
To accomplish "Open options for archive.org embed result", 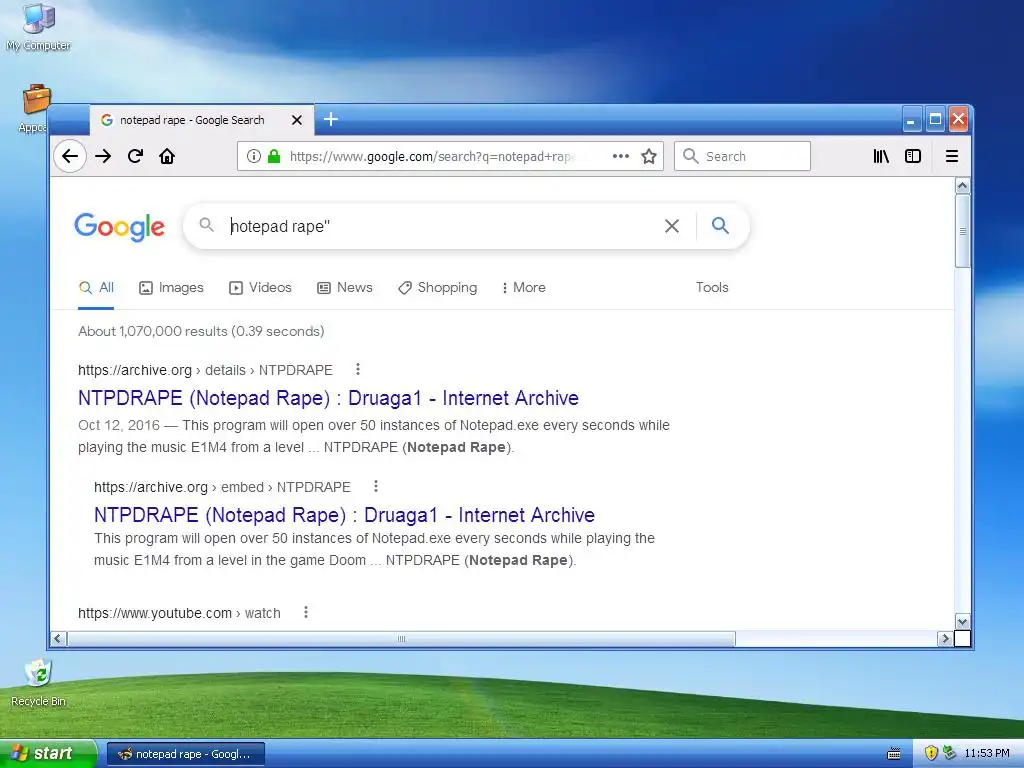I will 376,487.
